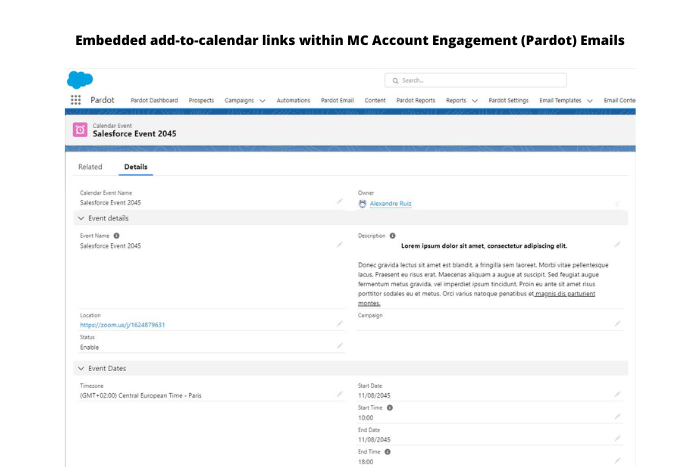Edit Timezone pencil icon
Image resolution: width=700 pixels, height=467 pixels.
coord(340,394)
